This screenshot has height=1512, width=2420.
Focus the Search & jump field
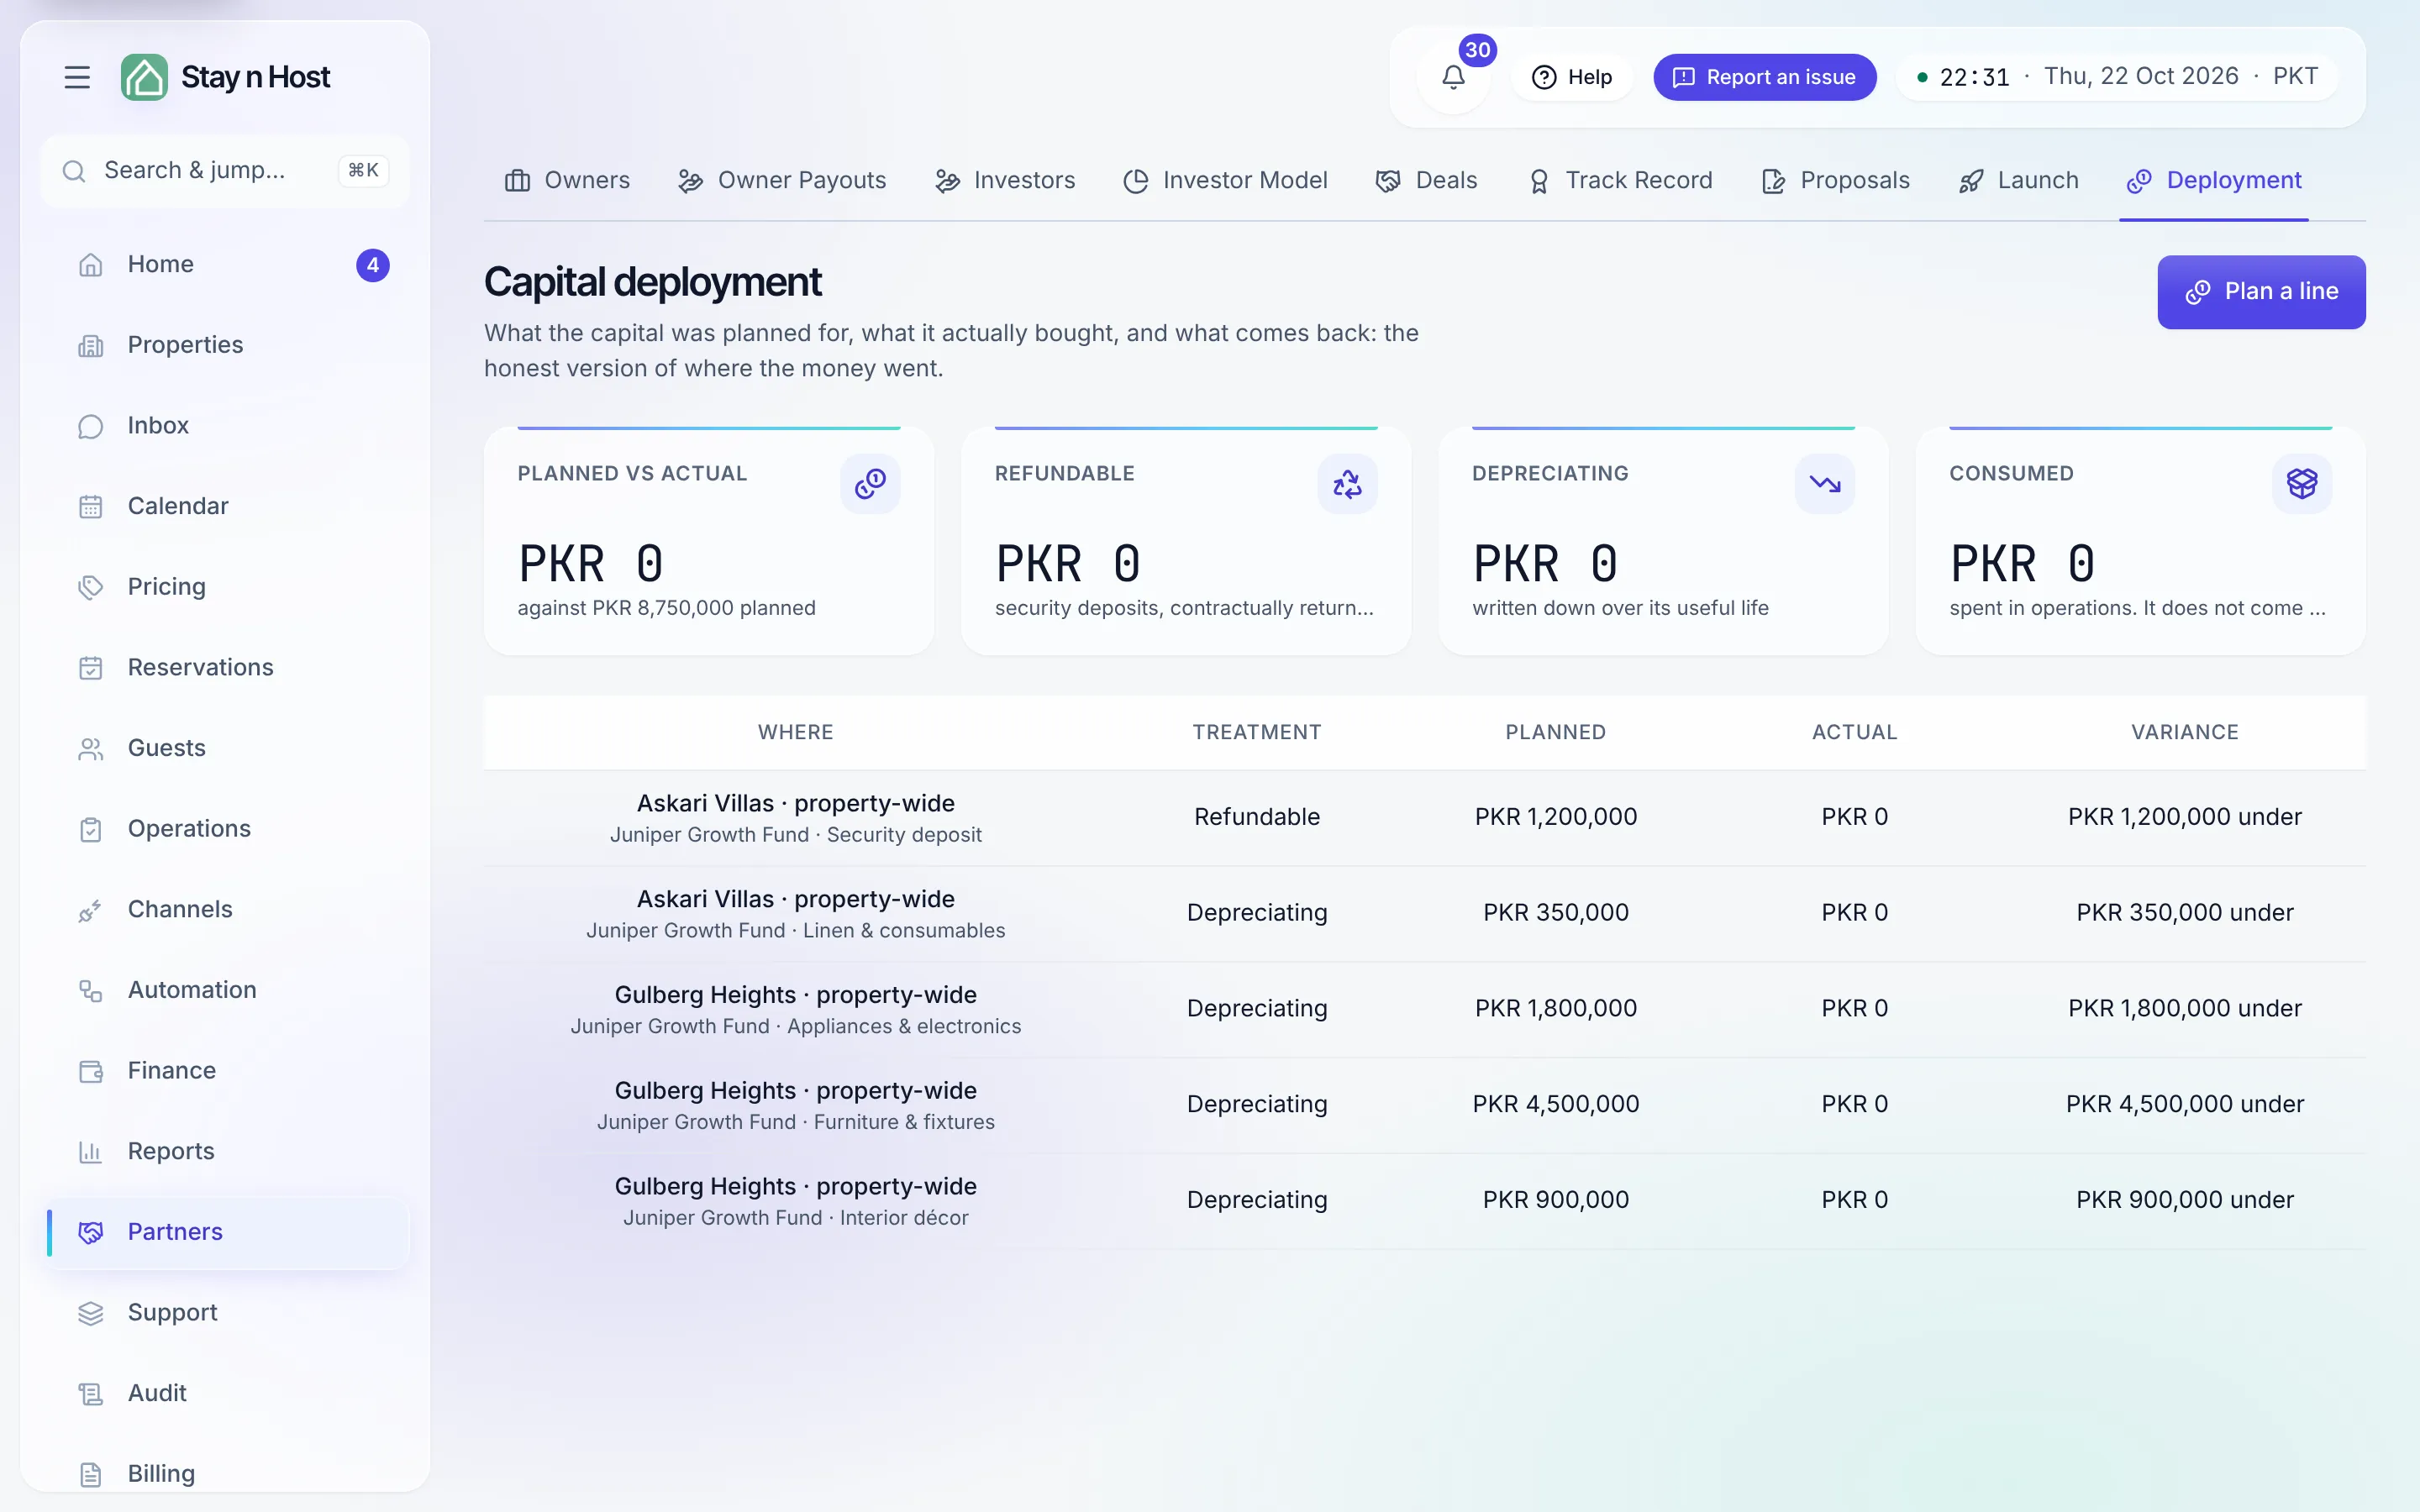click(x=226, y=171)
